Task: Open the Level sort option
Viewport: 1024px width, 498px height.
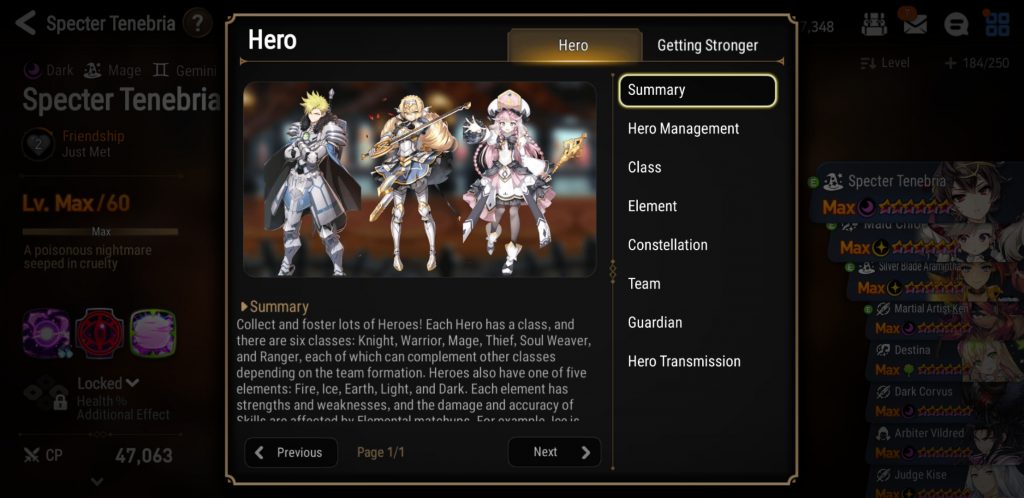Action: point(886,63)
